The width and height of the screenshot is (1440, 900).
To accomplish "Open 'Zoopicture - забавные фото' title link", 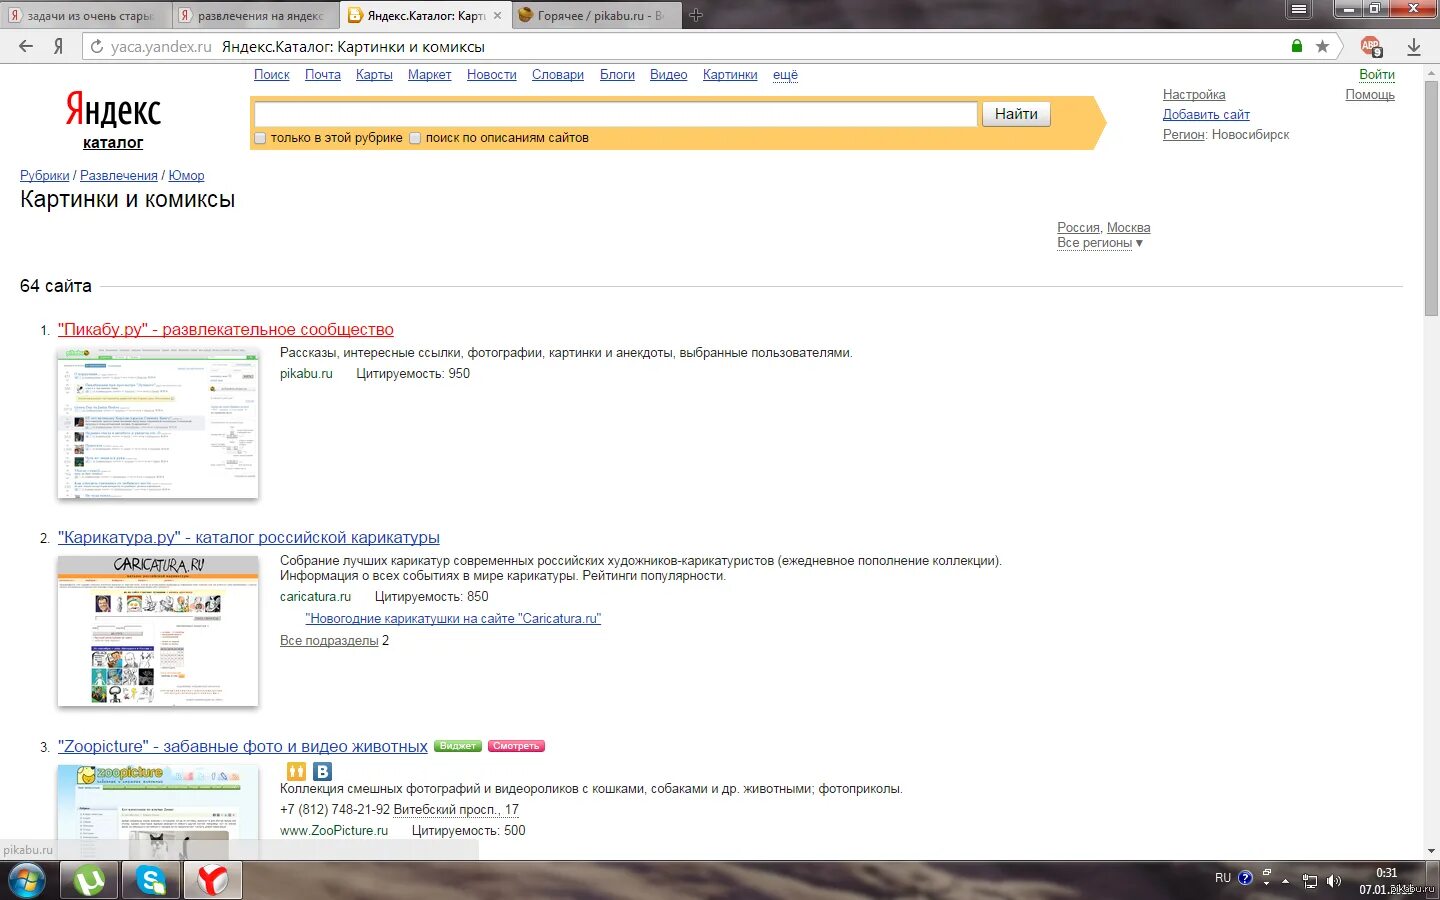I will tap(243, 747).
